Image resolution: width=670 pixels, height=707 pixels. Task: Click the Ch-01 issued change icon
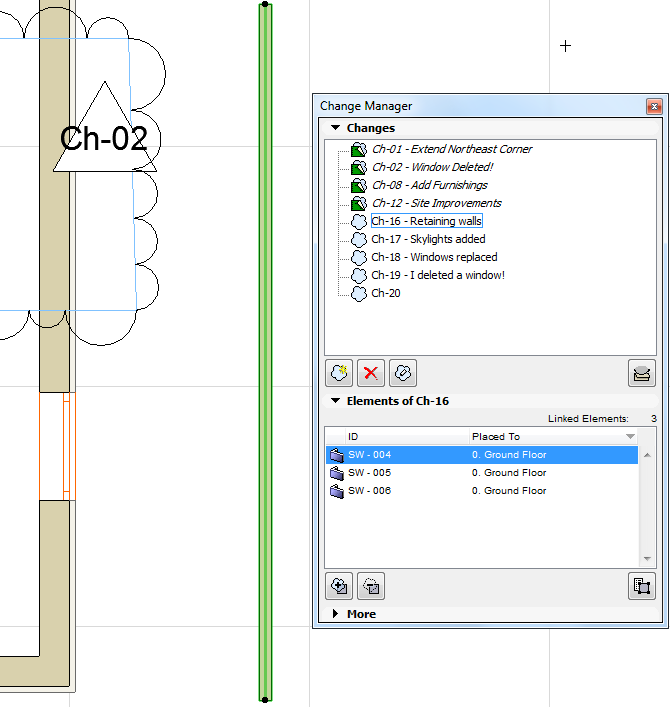tap(359, 149)
